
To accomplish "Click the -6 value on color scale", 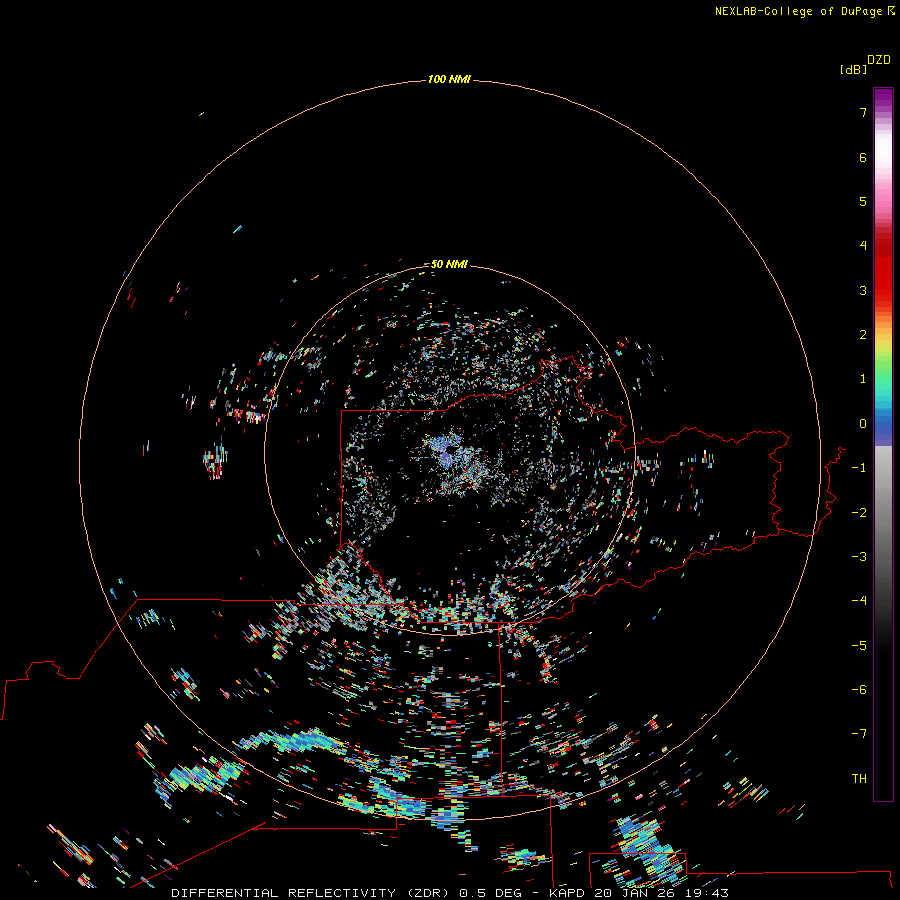I will [859, 690].
